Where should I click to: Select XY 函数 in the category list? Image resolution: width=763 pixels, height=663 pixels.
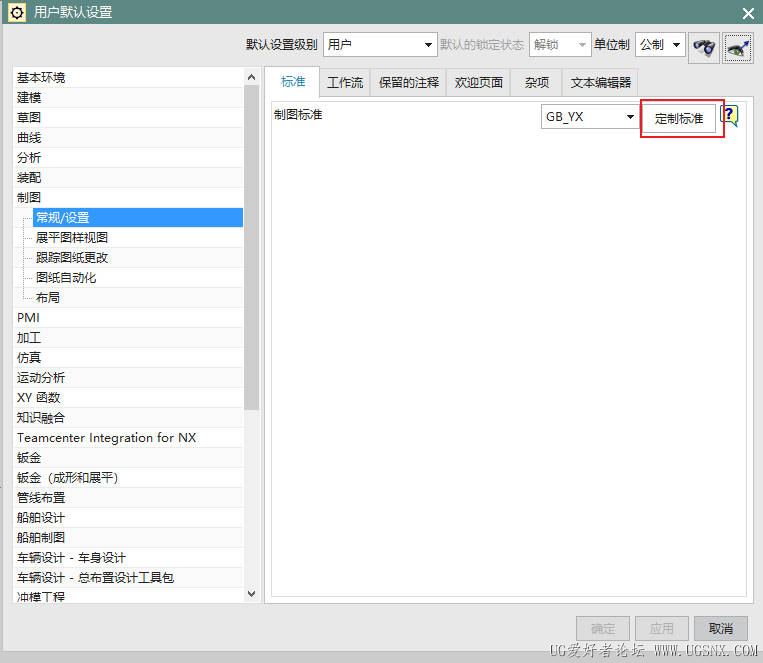[x=128, y=398]
